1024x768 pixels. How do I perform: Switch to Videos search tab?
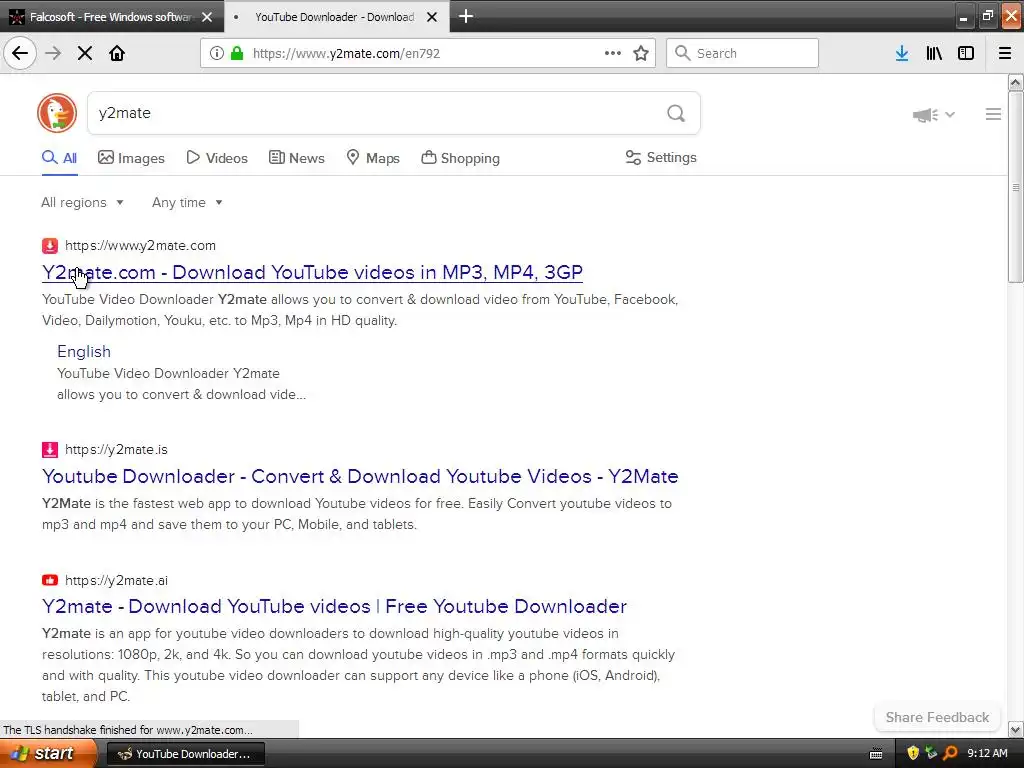tap(217, 158)
